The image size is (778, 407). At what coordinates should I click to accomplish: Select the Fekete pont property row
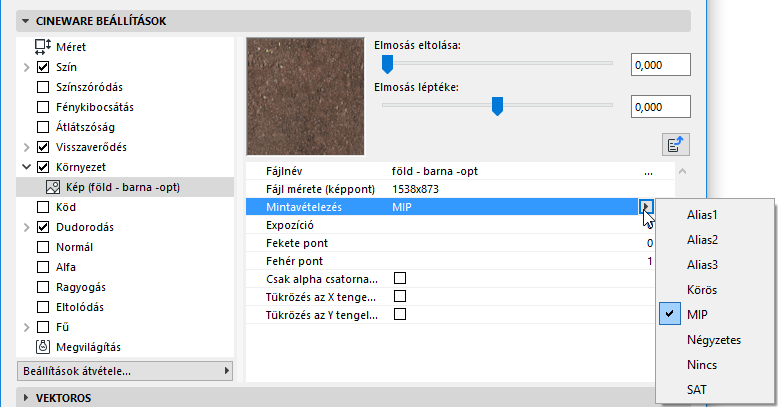(450, 243)
